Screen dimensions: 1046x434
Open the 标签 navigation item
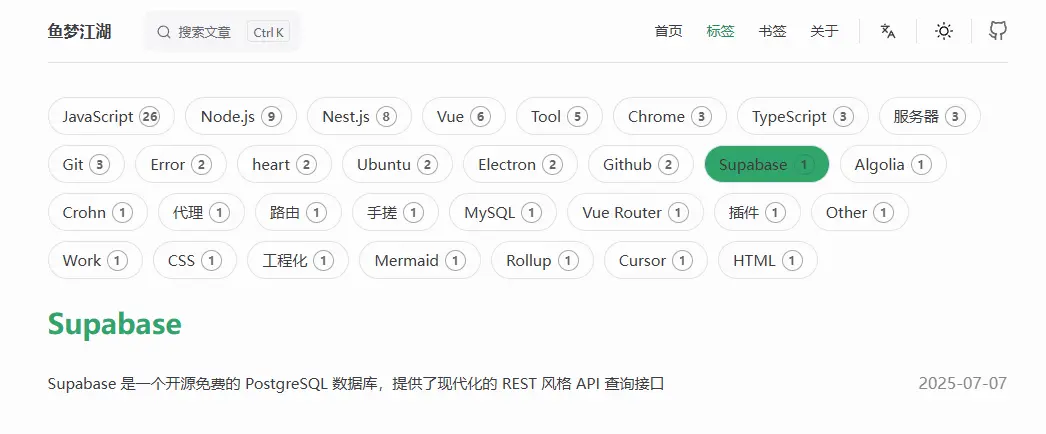pos(720,31)
